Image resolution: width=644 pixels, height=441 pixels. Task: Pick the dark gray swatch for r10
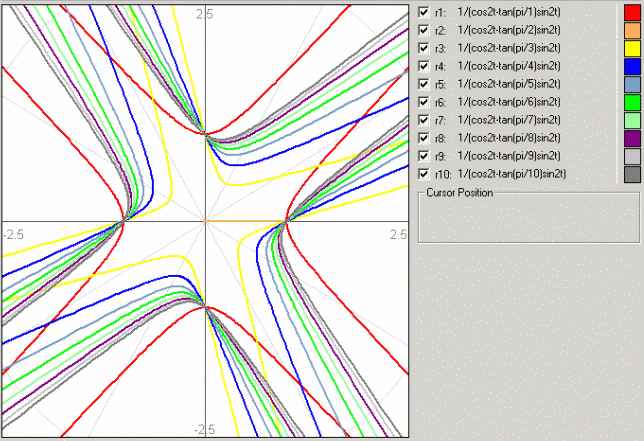(632, 174)
